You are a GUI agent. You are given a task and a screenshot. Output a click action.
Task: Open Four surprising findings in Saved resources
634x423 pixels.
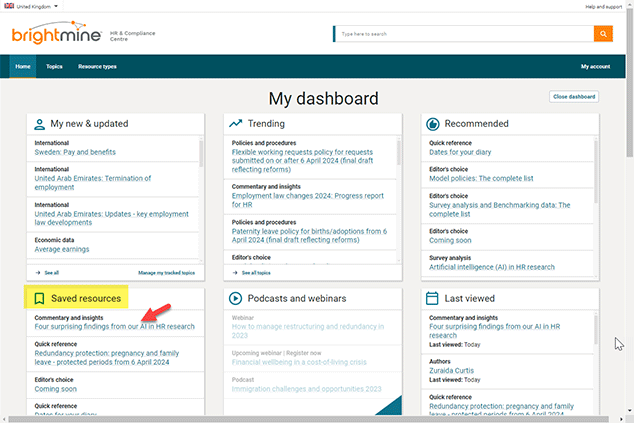[114, 326]
